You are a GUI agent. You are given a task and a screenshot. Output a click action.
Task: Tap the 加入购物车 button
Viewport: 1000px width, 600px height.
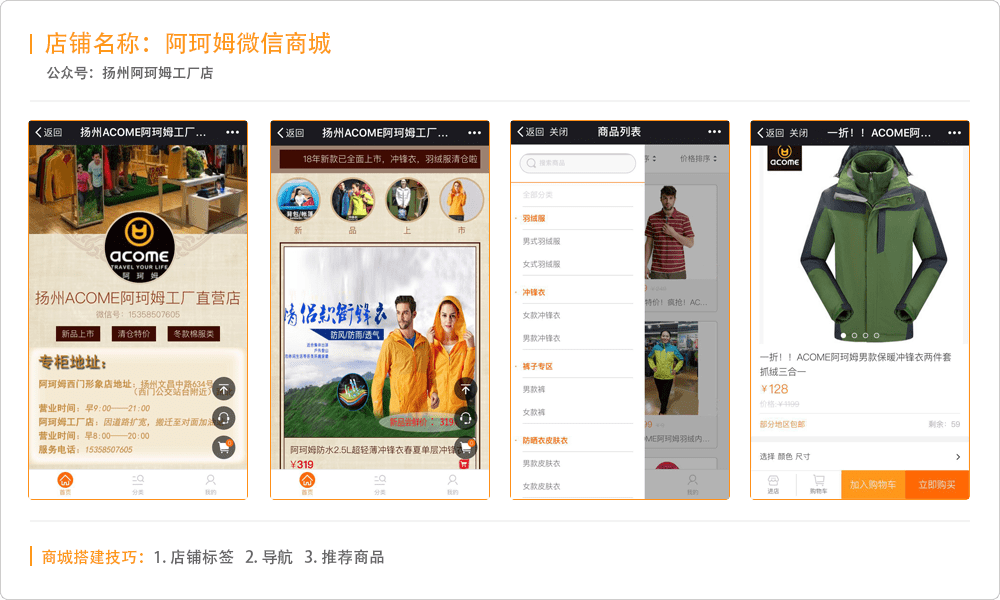(x=873, y=485)
